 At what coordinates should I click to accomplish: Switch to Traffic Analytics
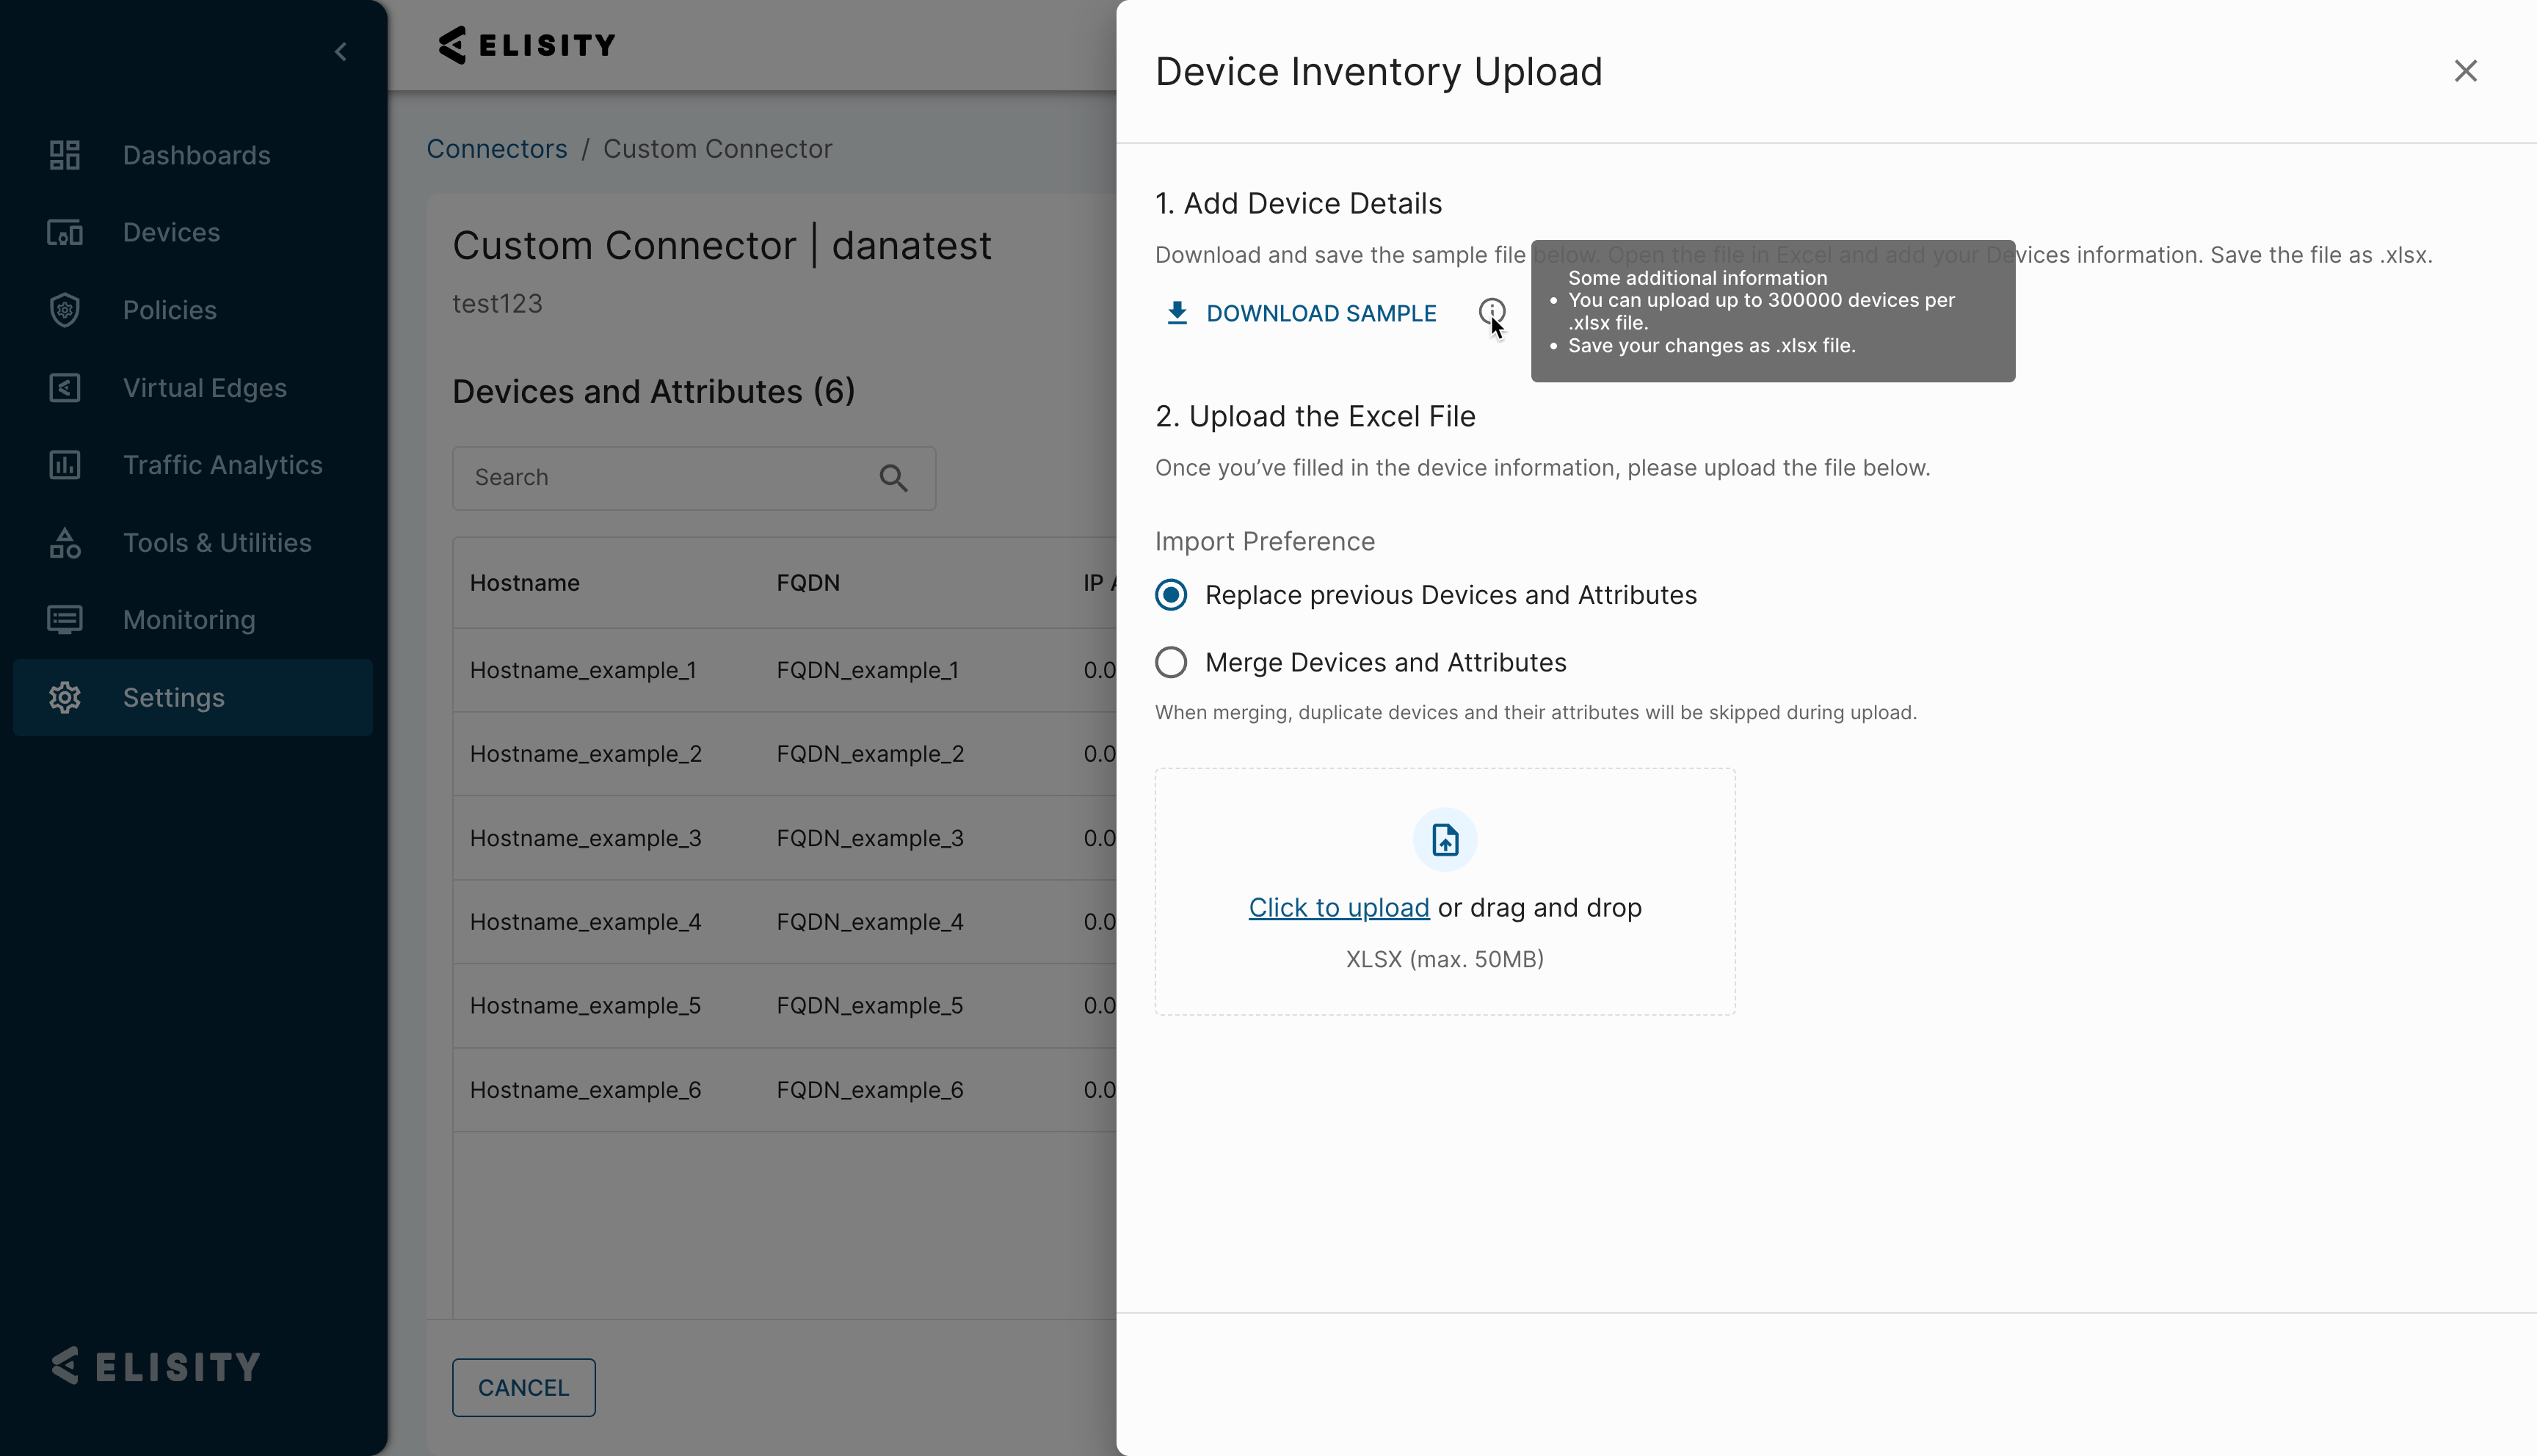point(223,465)
